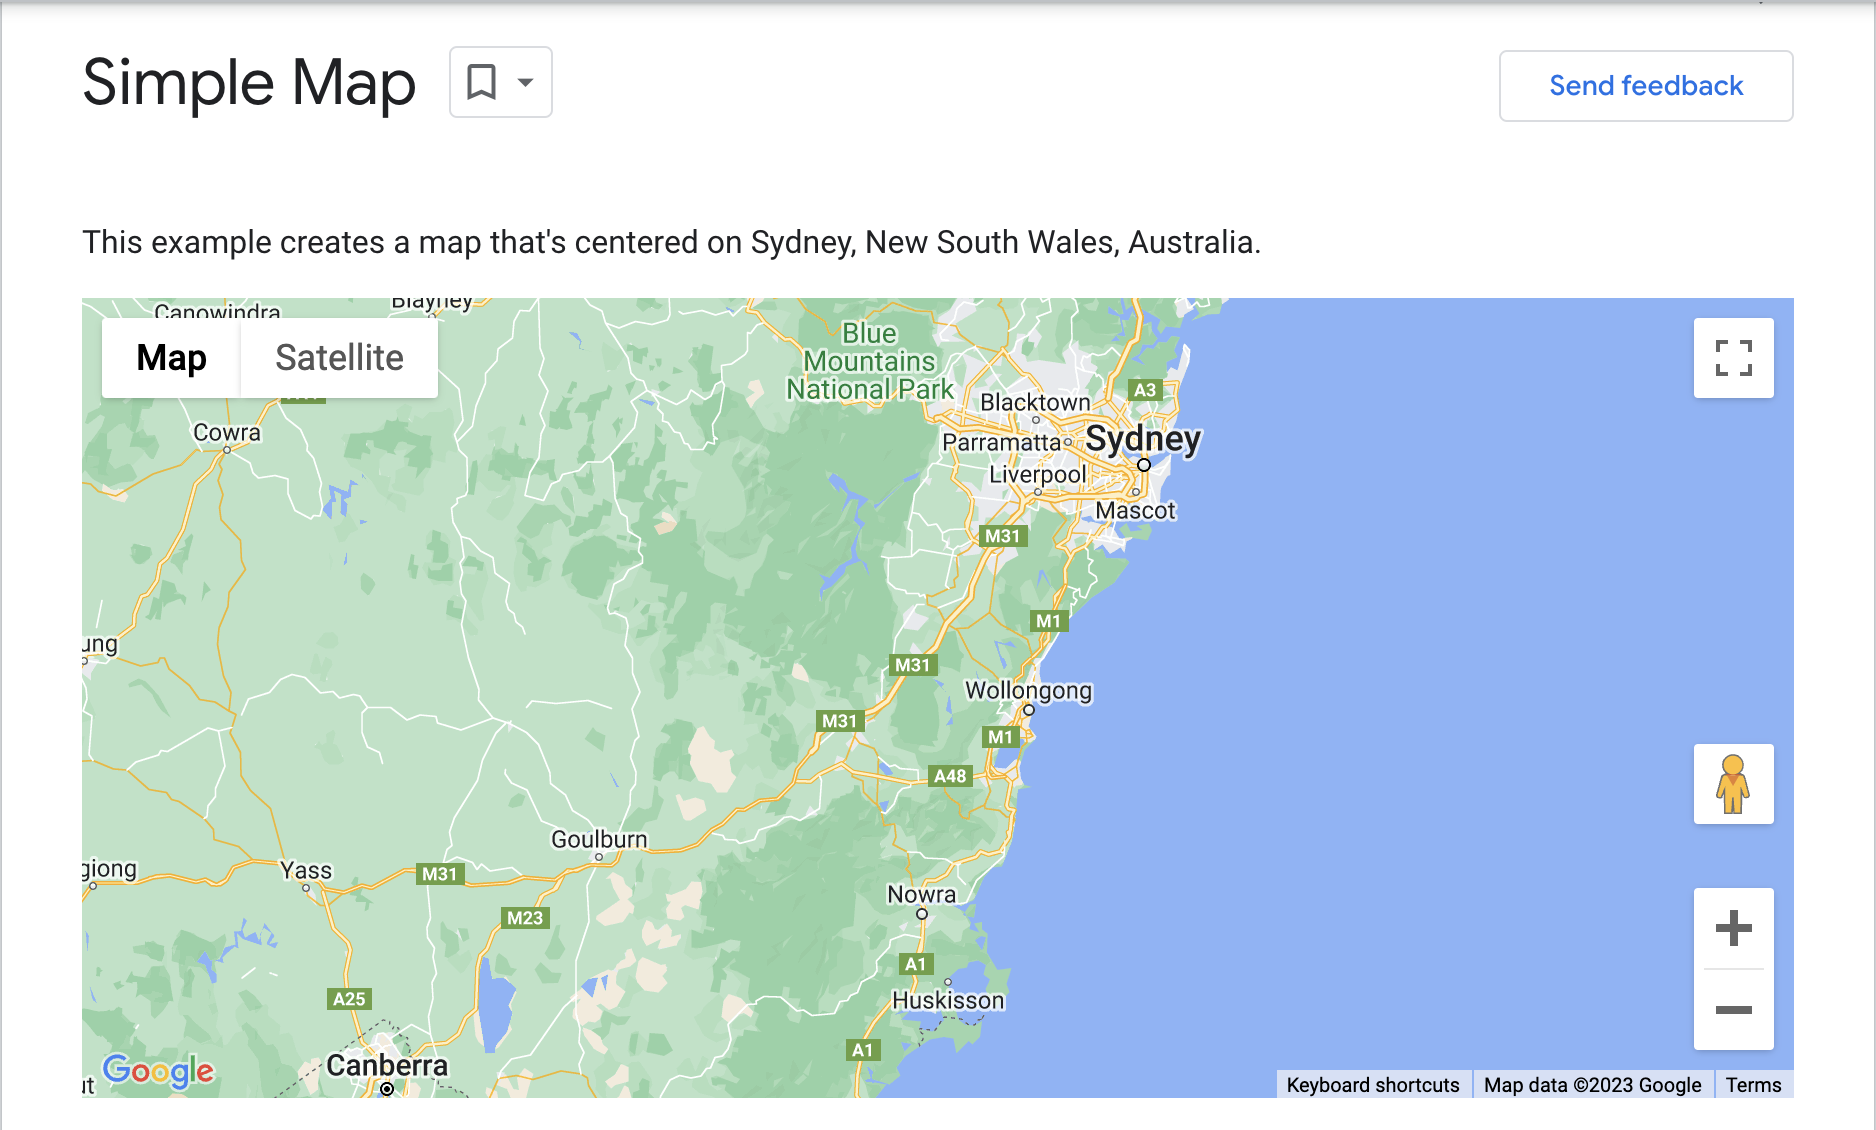Expand the bookmark dropdown arrow
Viewport: 1876px width, 1130px height.
click(x=525, y=82)
